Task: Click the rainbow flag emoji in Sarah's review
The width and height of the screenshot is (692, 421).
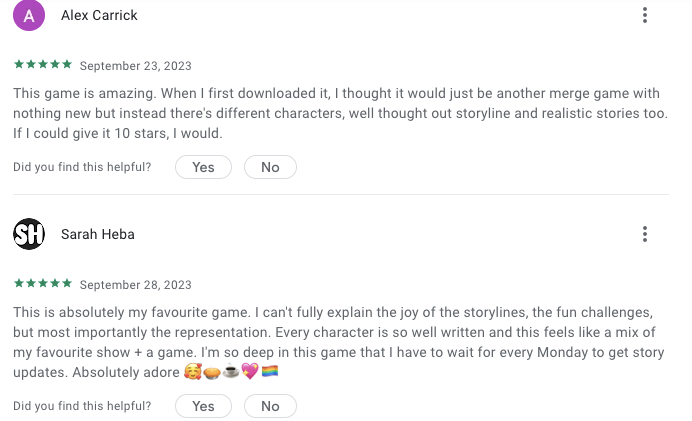Action: (x=269, y=373)
